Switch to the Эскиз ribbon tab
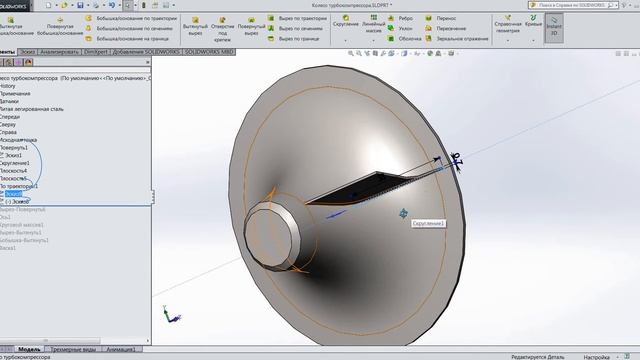 tap(28, 52)
